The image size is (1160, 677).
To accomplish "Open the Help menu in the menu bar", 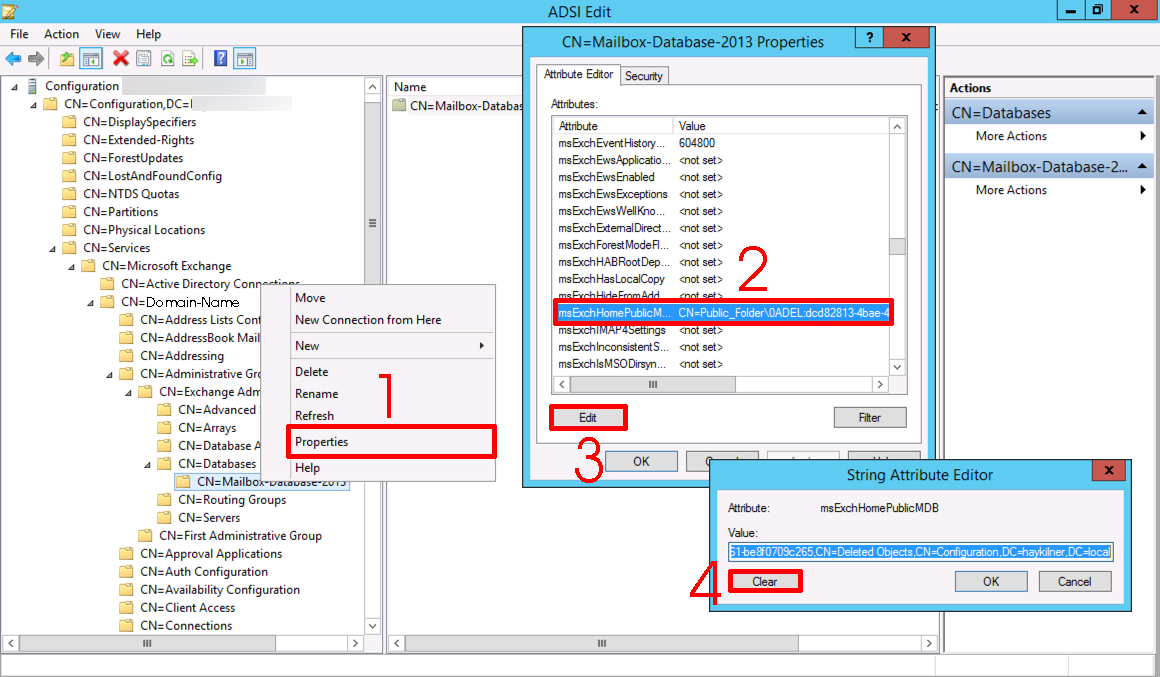I will (148, 34).
